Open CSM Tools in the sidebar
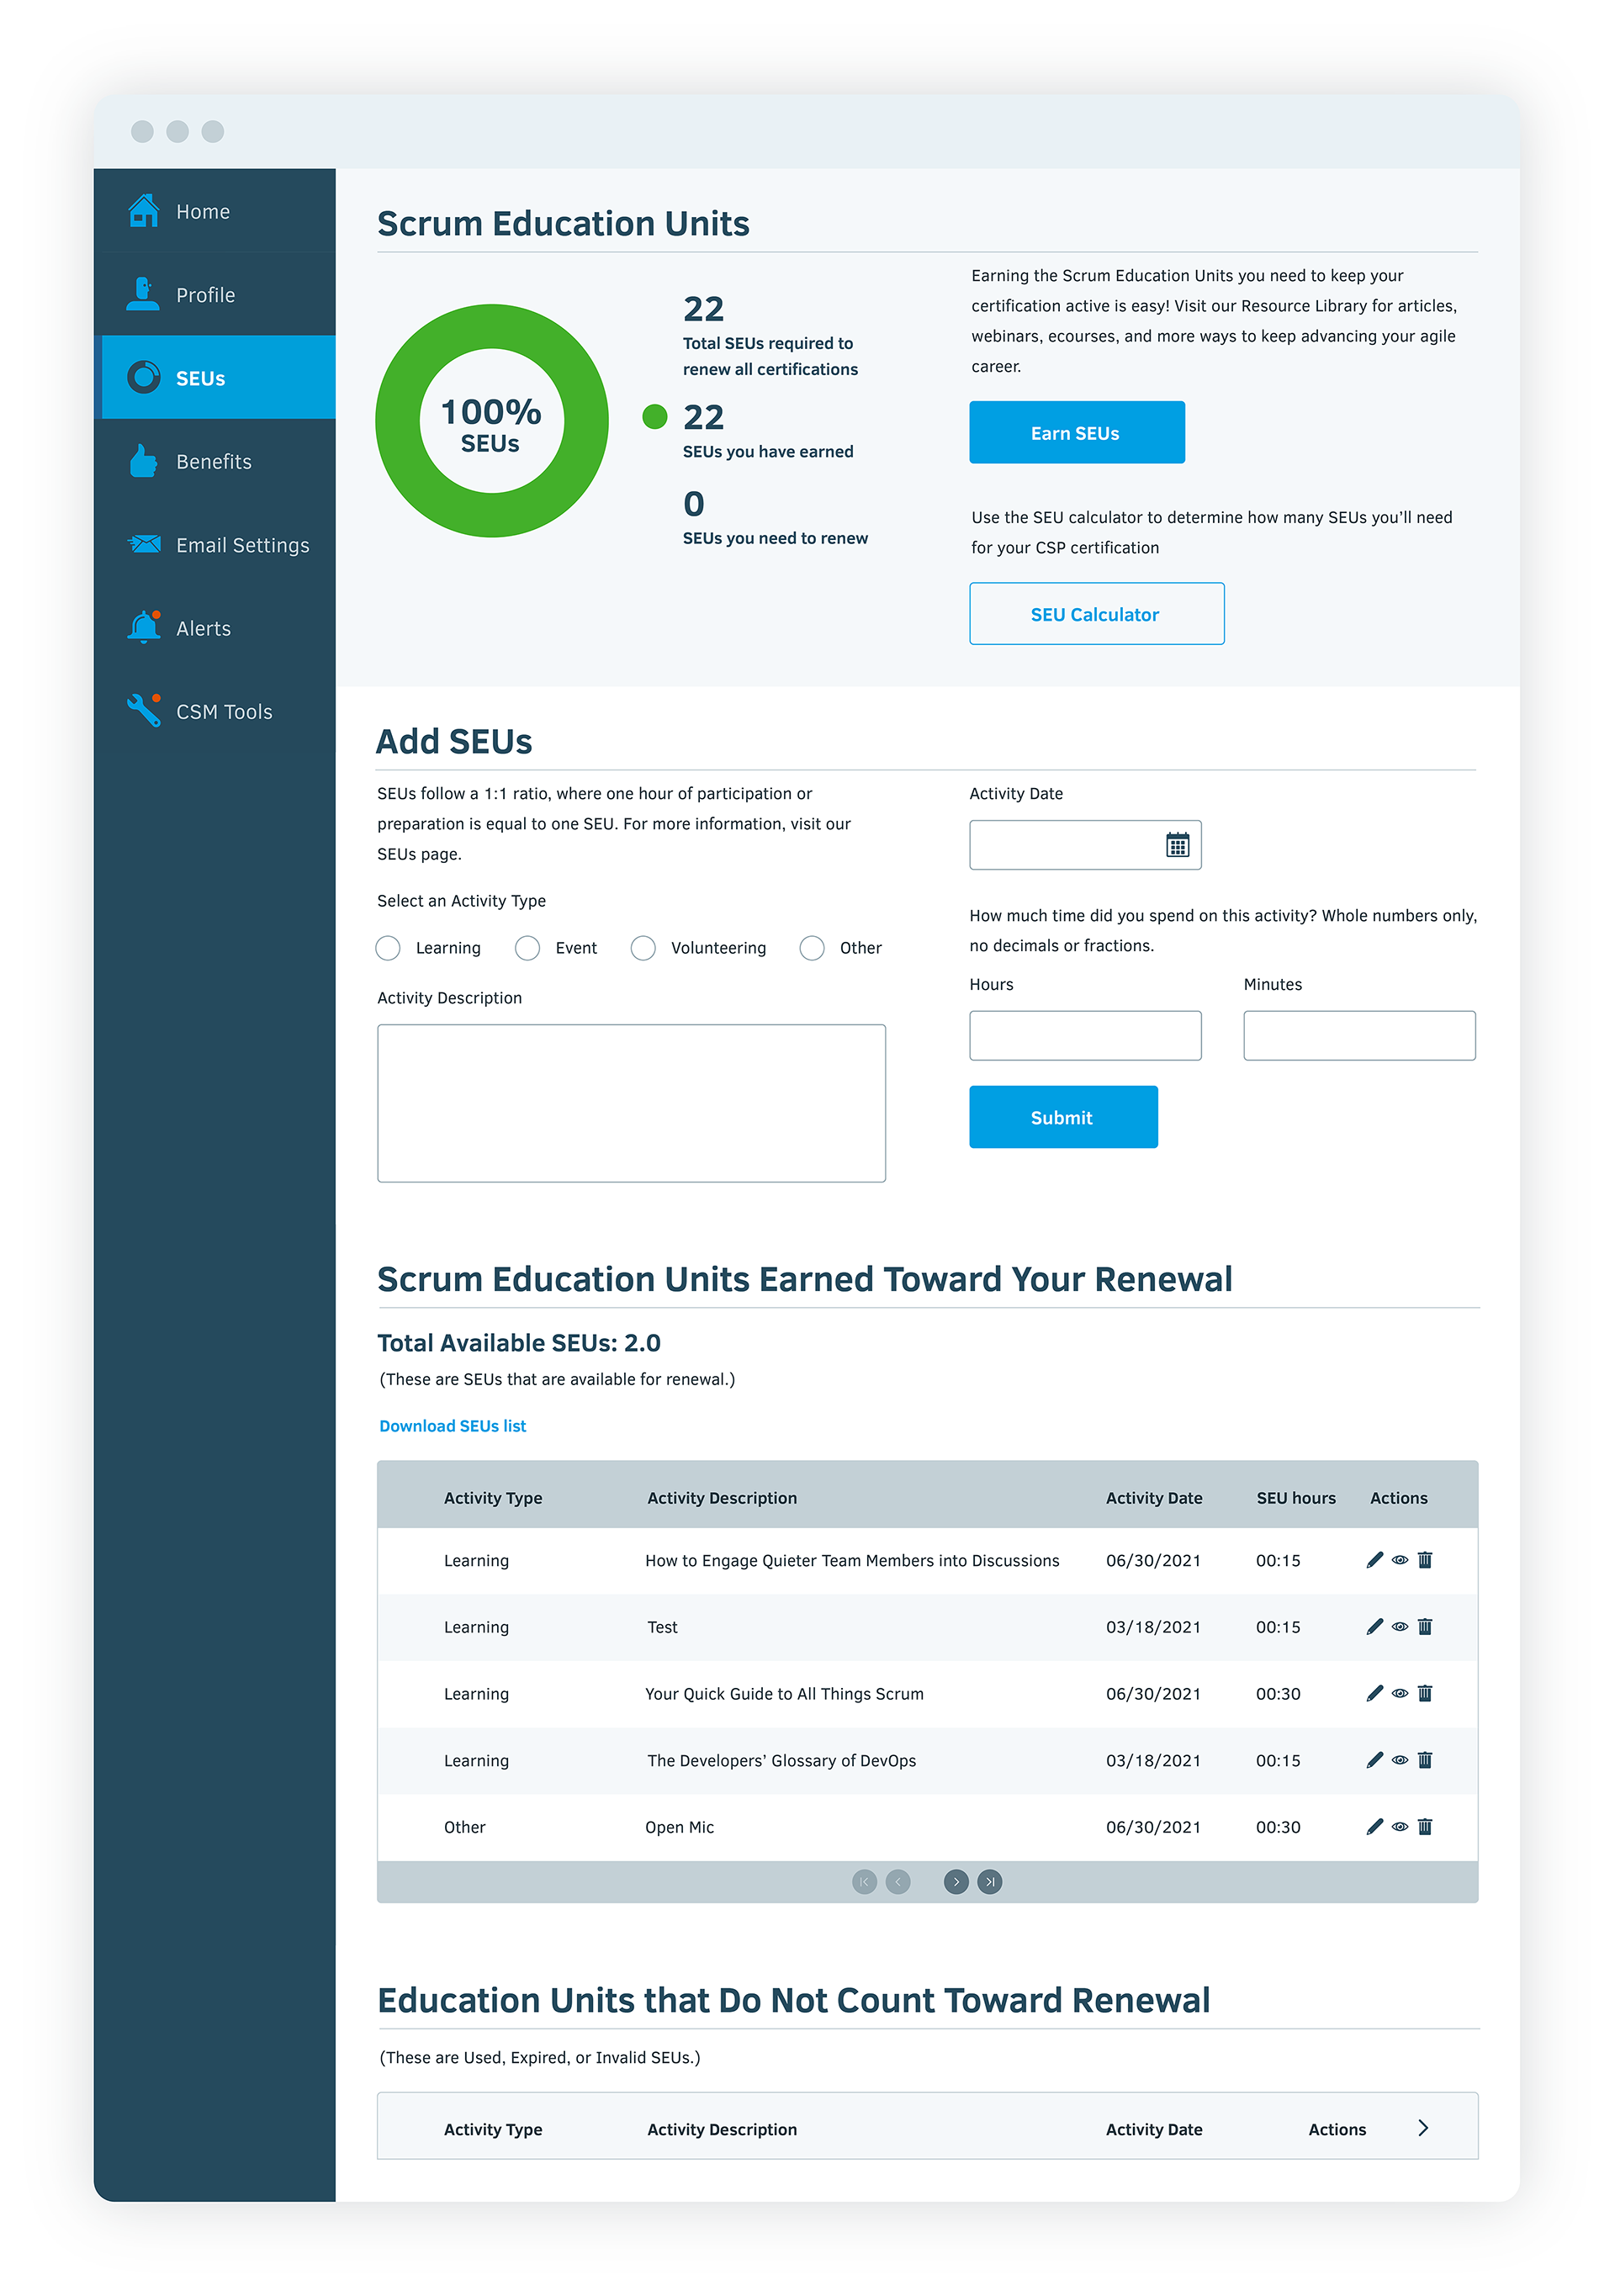The height and width of the screenshot is (2296, 1615). (215, 710)
